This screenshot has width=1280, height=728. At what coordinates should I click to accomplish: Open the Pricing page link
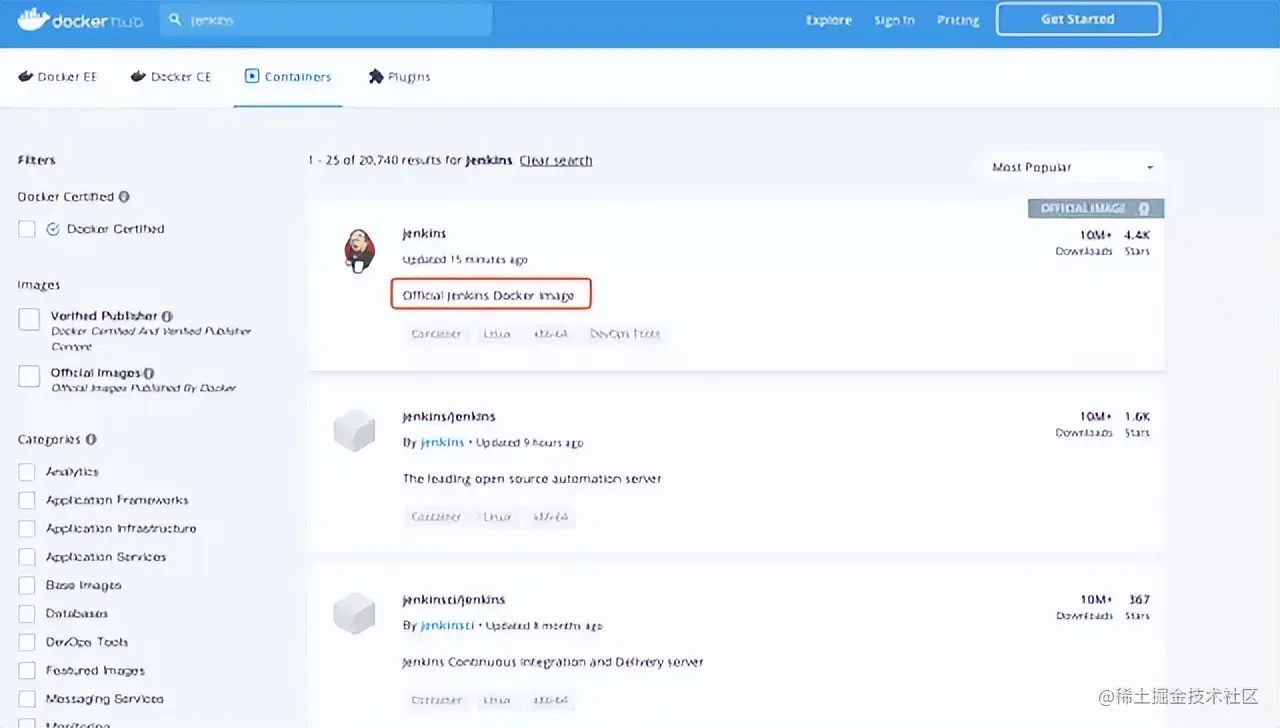pyautogui.click(x=958, y=20)
